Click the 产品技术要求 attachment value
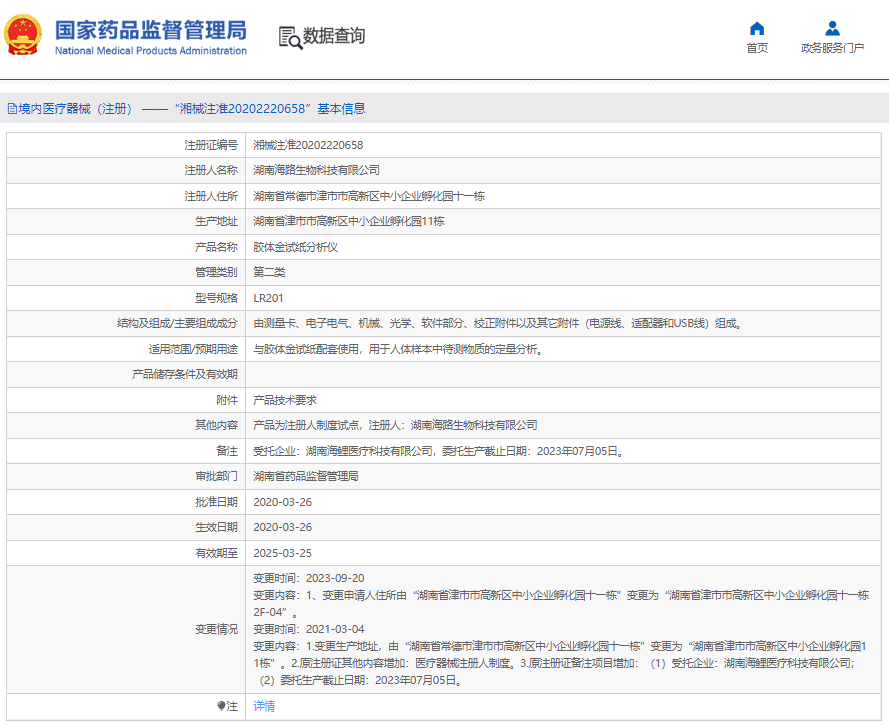Screen dimensions: 889x727 [285, 400]
